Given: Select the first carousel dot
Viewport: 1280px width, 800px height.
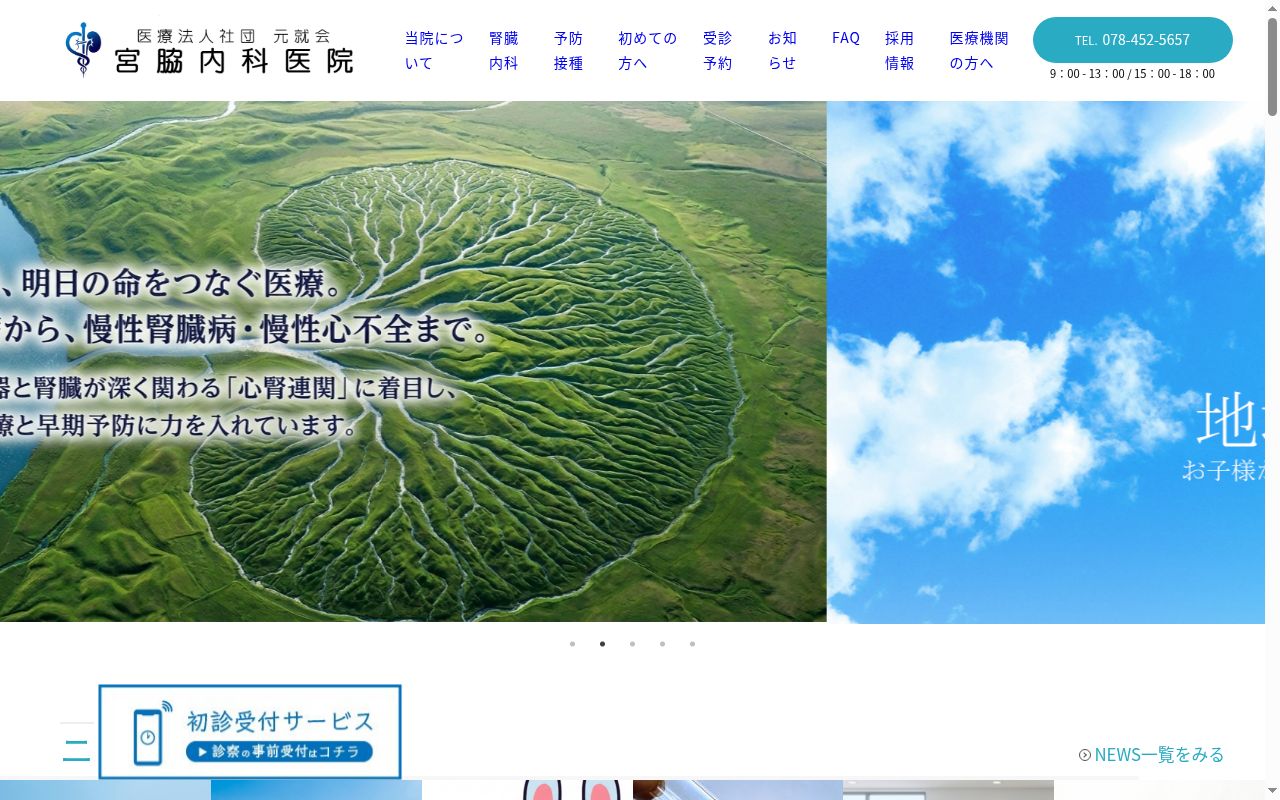Looking at the screenshot, I should [572, 644].
